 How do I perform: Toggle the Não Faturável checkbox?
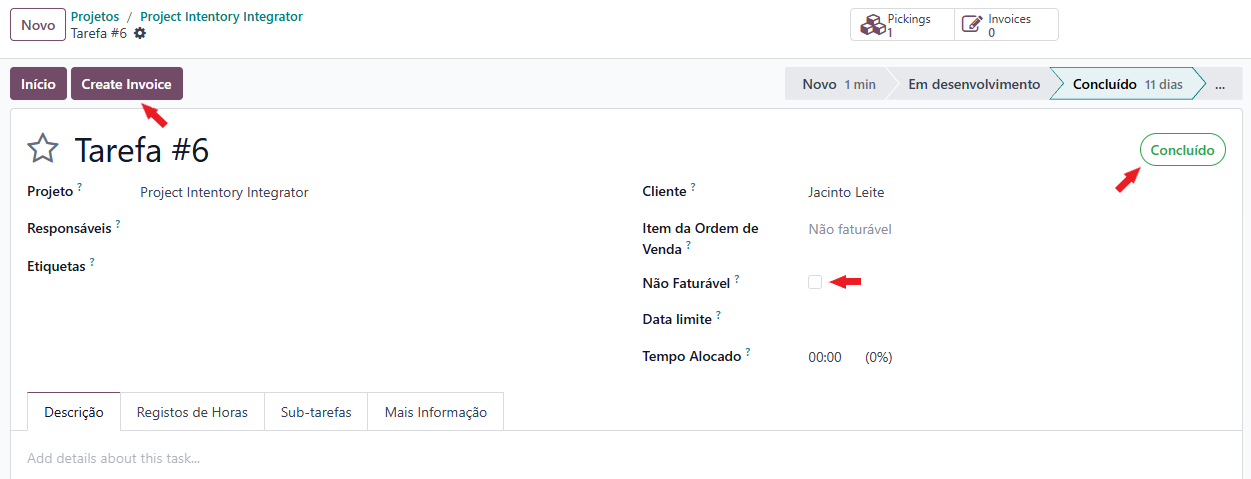coord(815,282)
